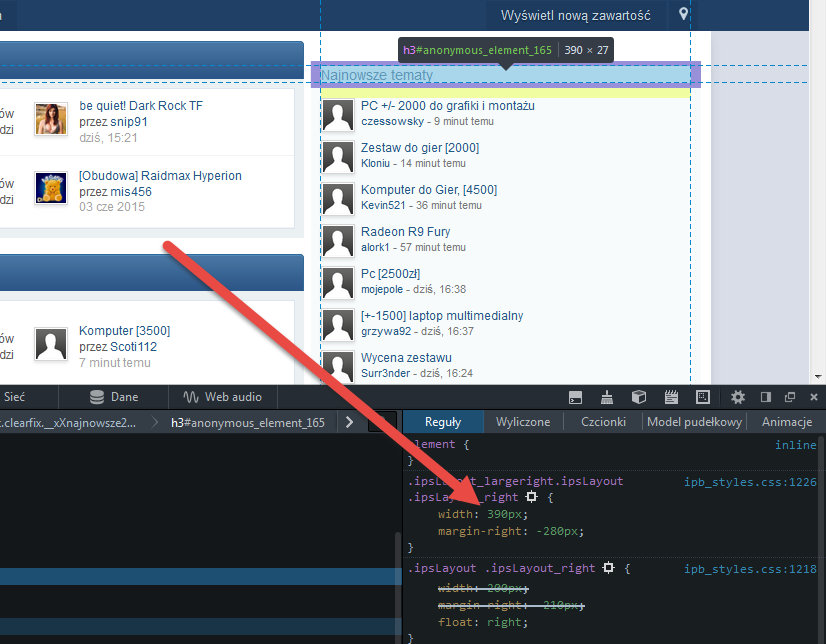Toggle selector highlighter for .ipsLayout .ipsLayout_right rule
The height and width of the screenshot is (644, 826).
[607, 568]
